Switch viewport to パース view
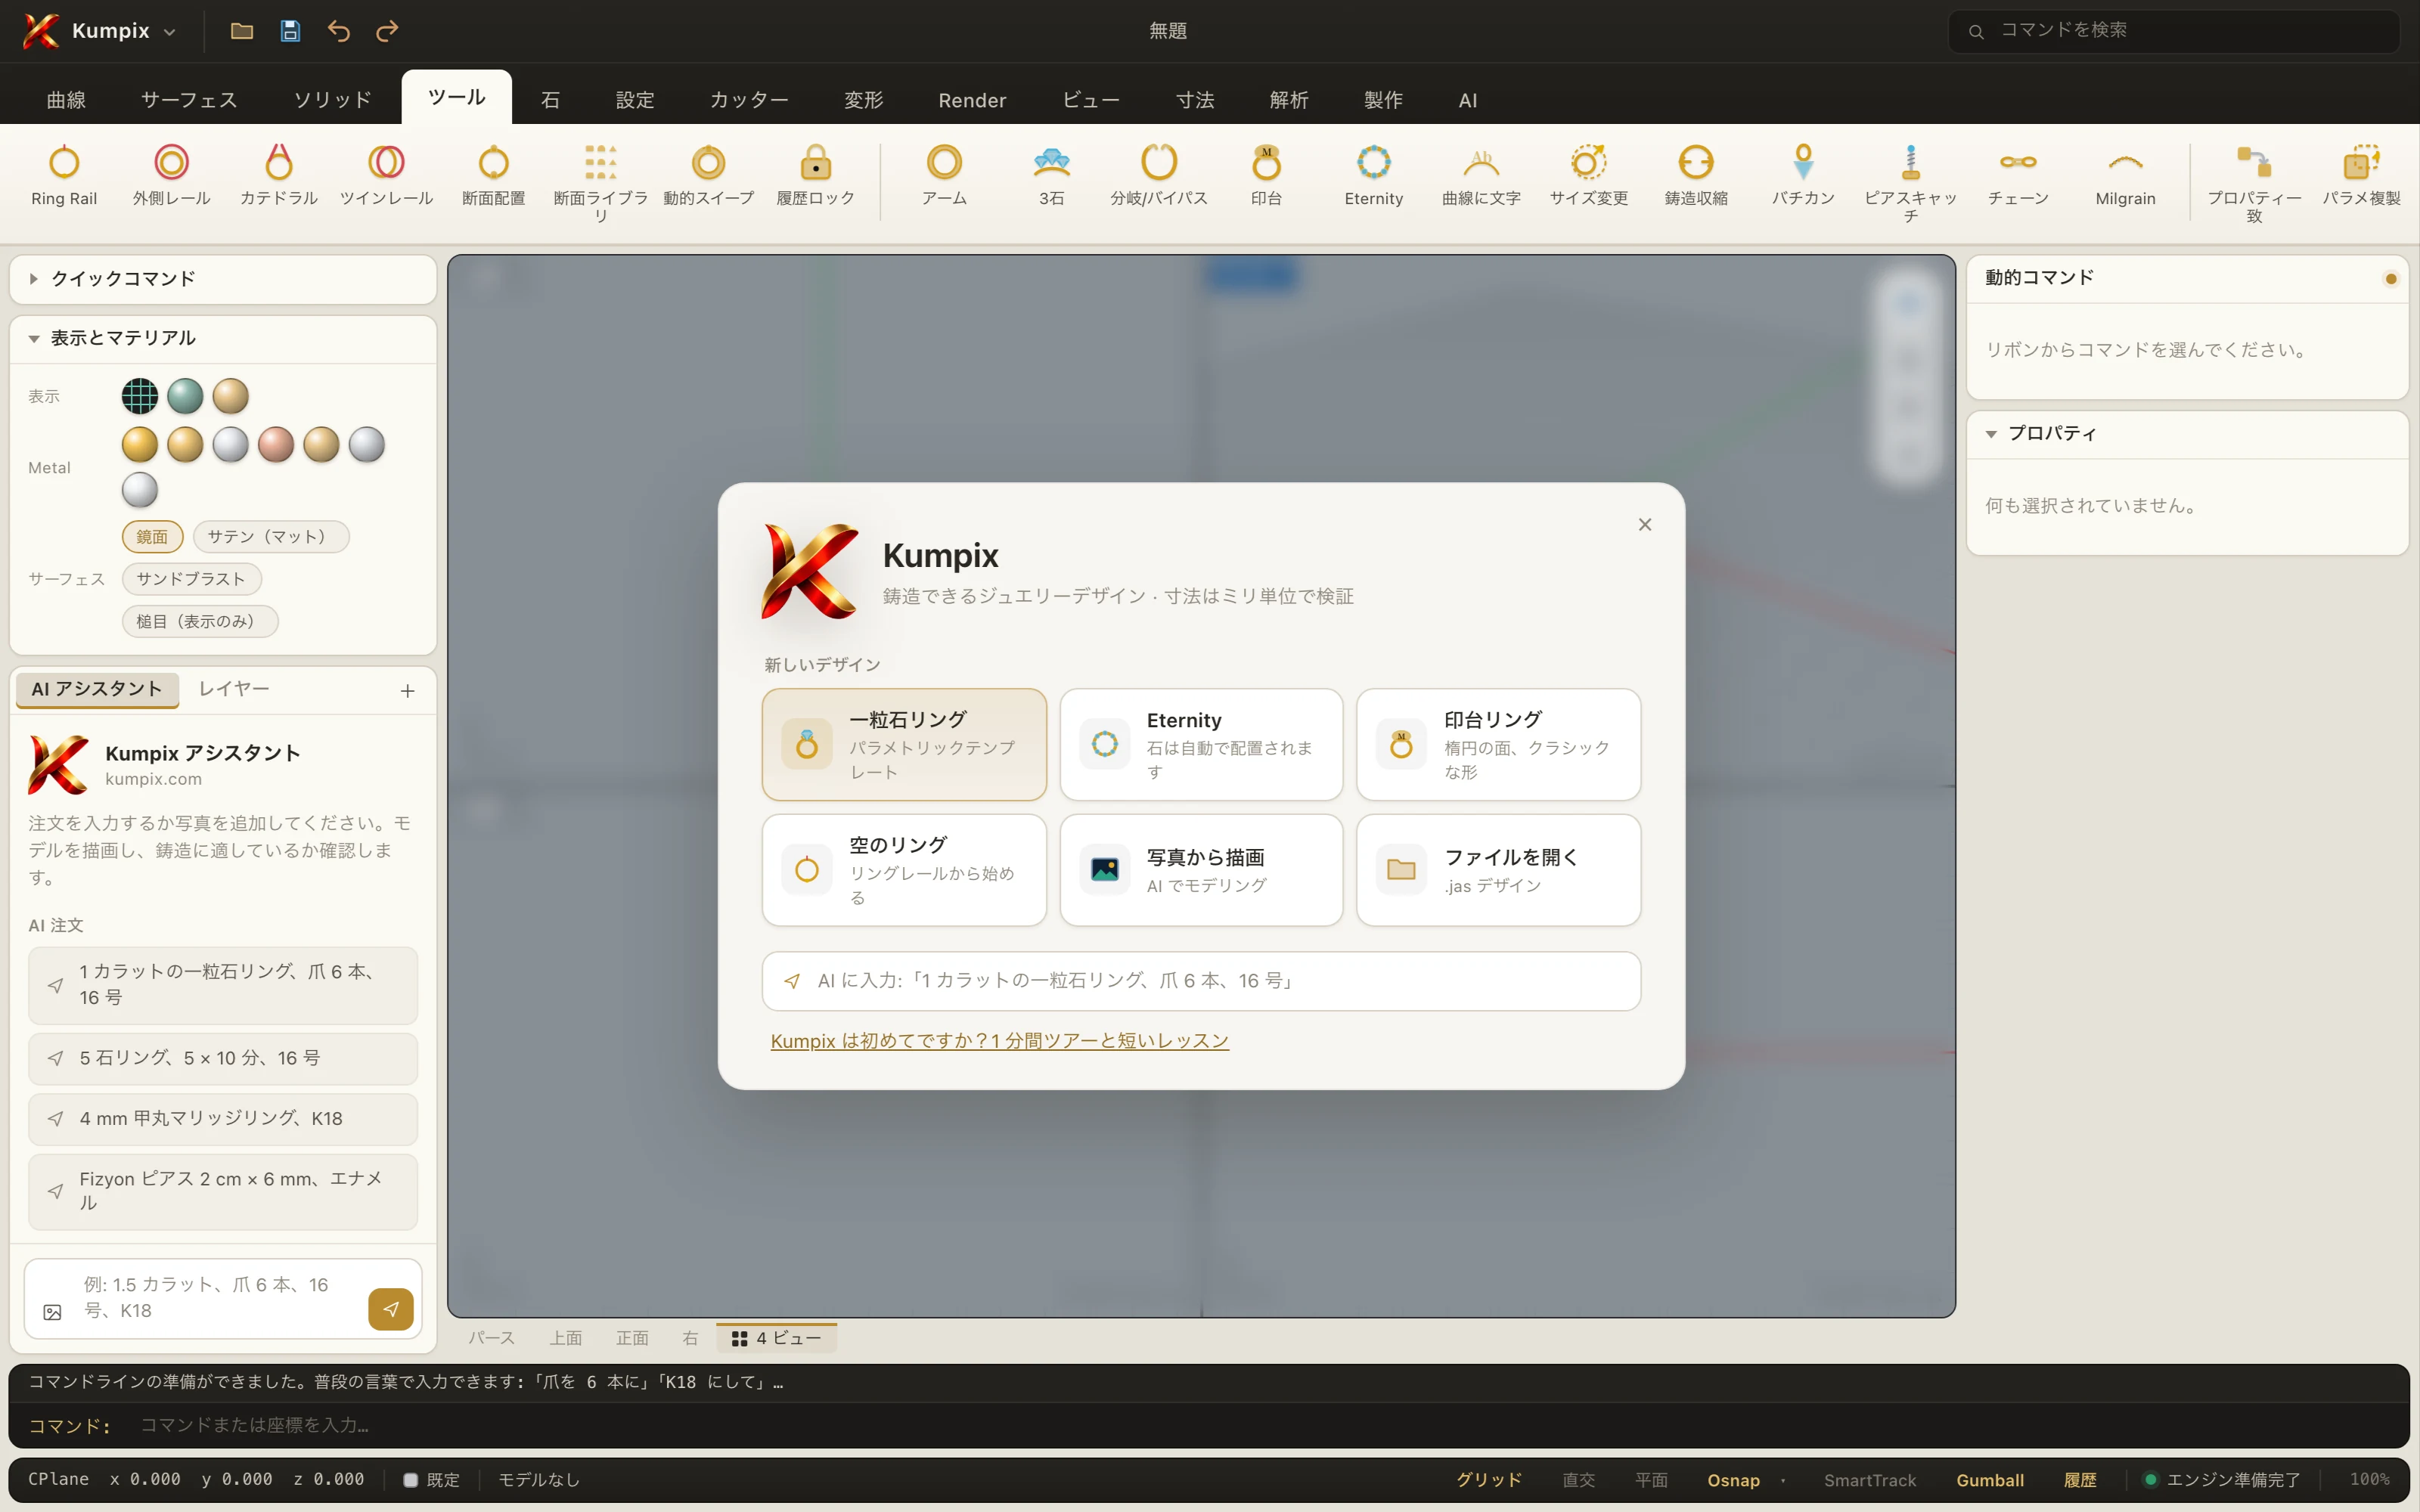Screen dimensions: 2420x1512 coord(491,1337)
